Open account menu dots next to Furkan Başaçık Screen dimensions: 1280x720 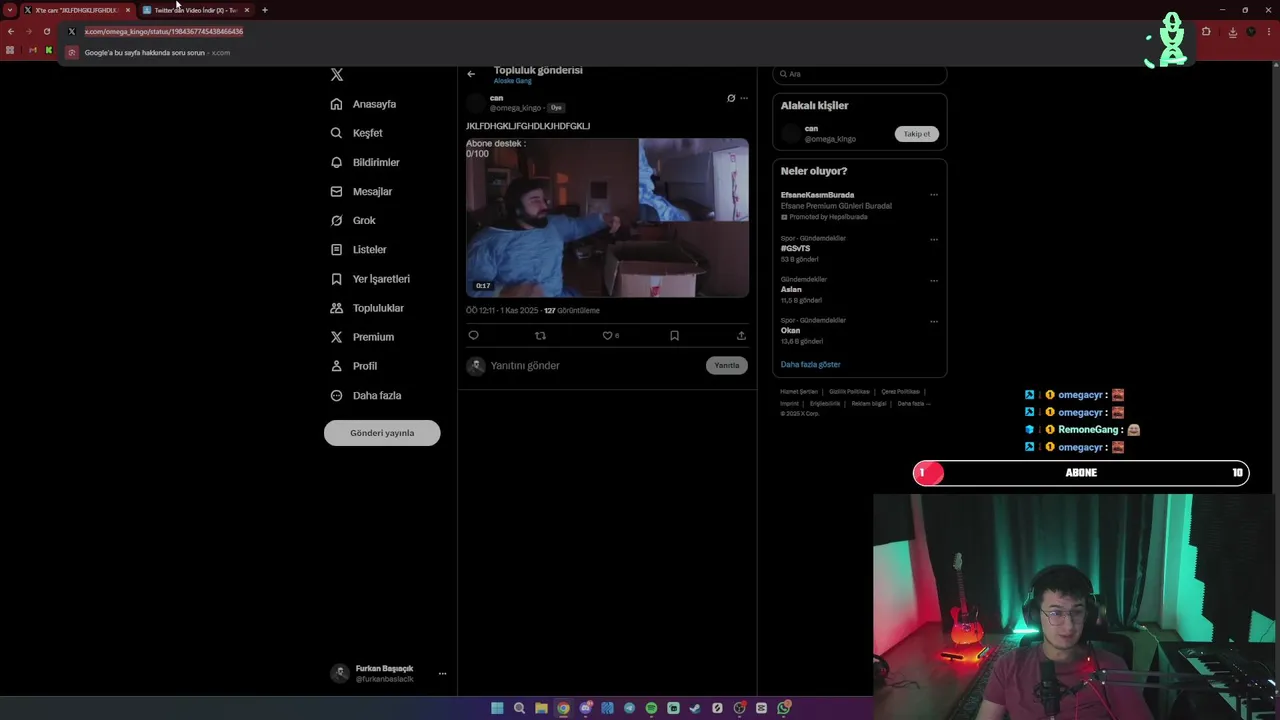coord(442,674)
